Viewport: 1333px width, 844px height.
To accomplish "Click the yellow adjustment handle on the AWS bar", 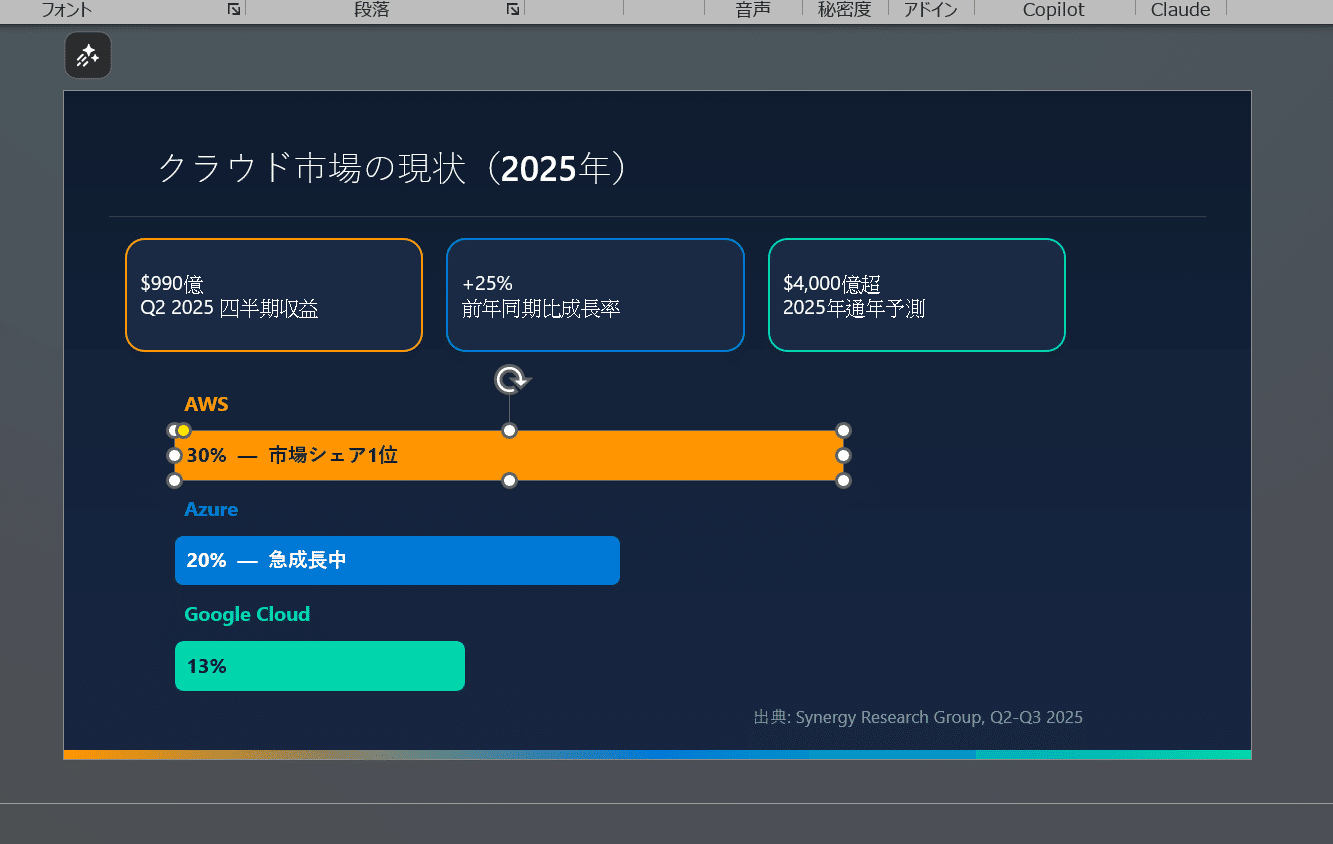I will tap(183, 431).
